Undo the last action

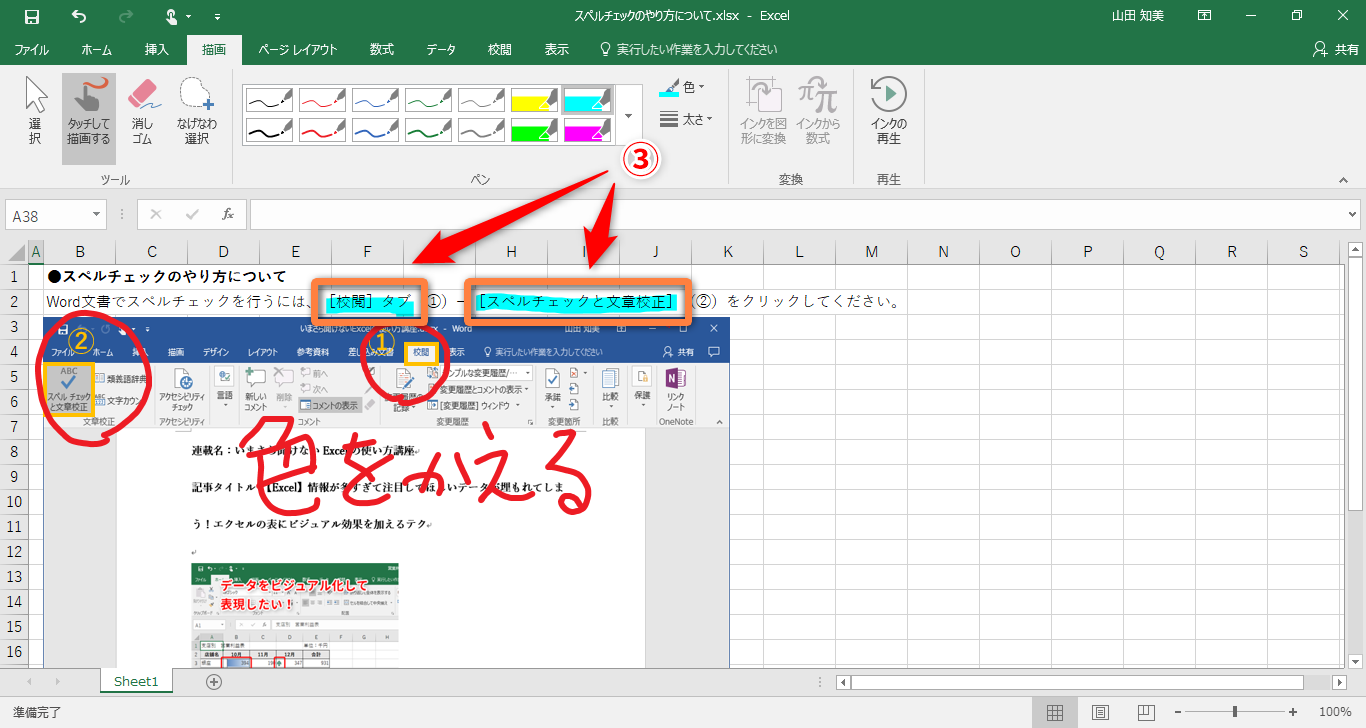[x=80, y=16]
